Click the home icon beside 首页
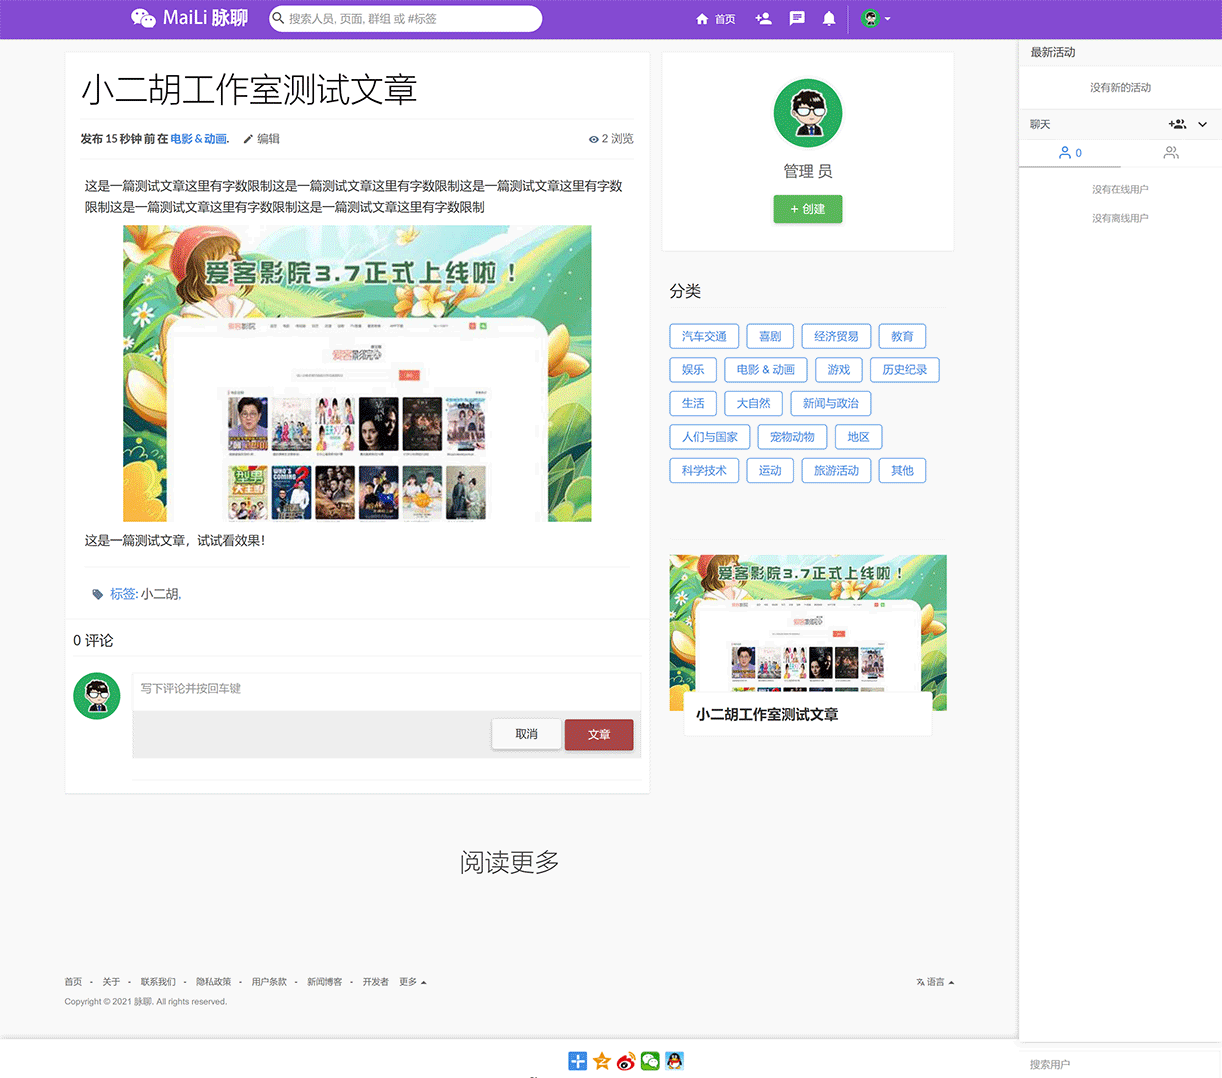The image size is (1222, 1078). (x=701, y=18)
